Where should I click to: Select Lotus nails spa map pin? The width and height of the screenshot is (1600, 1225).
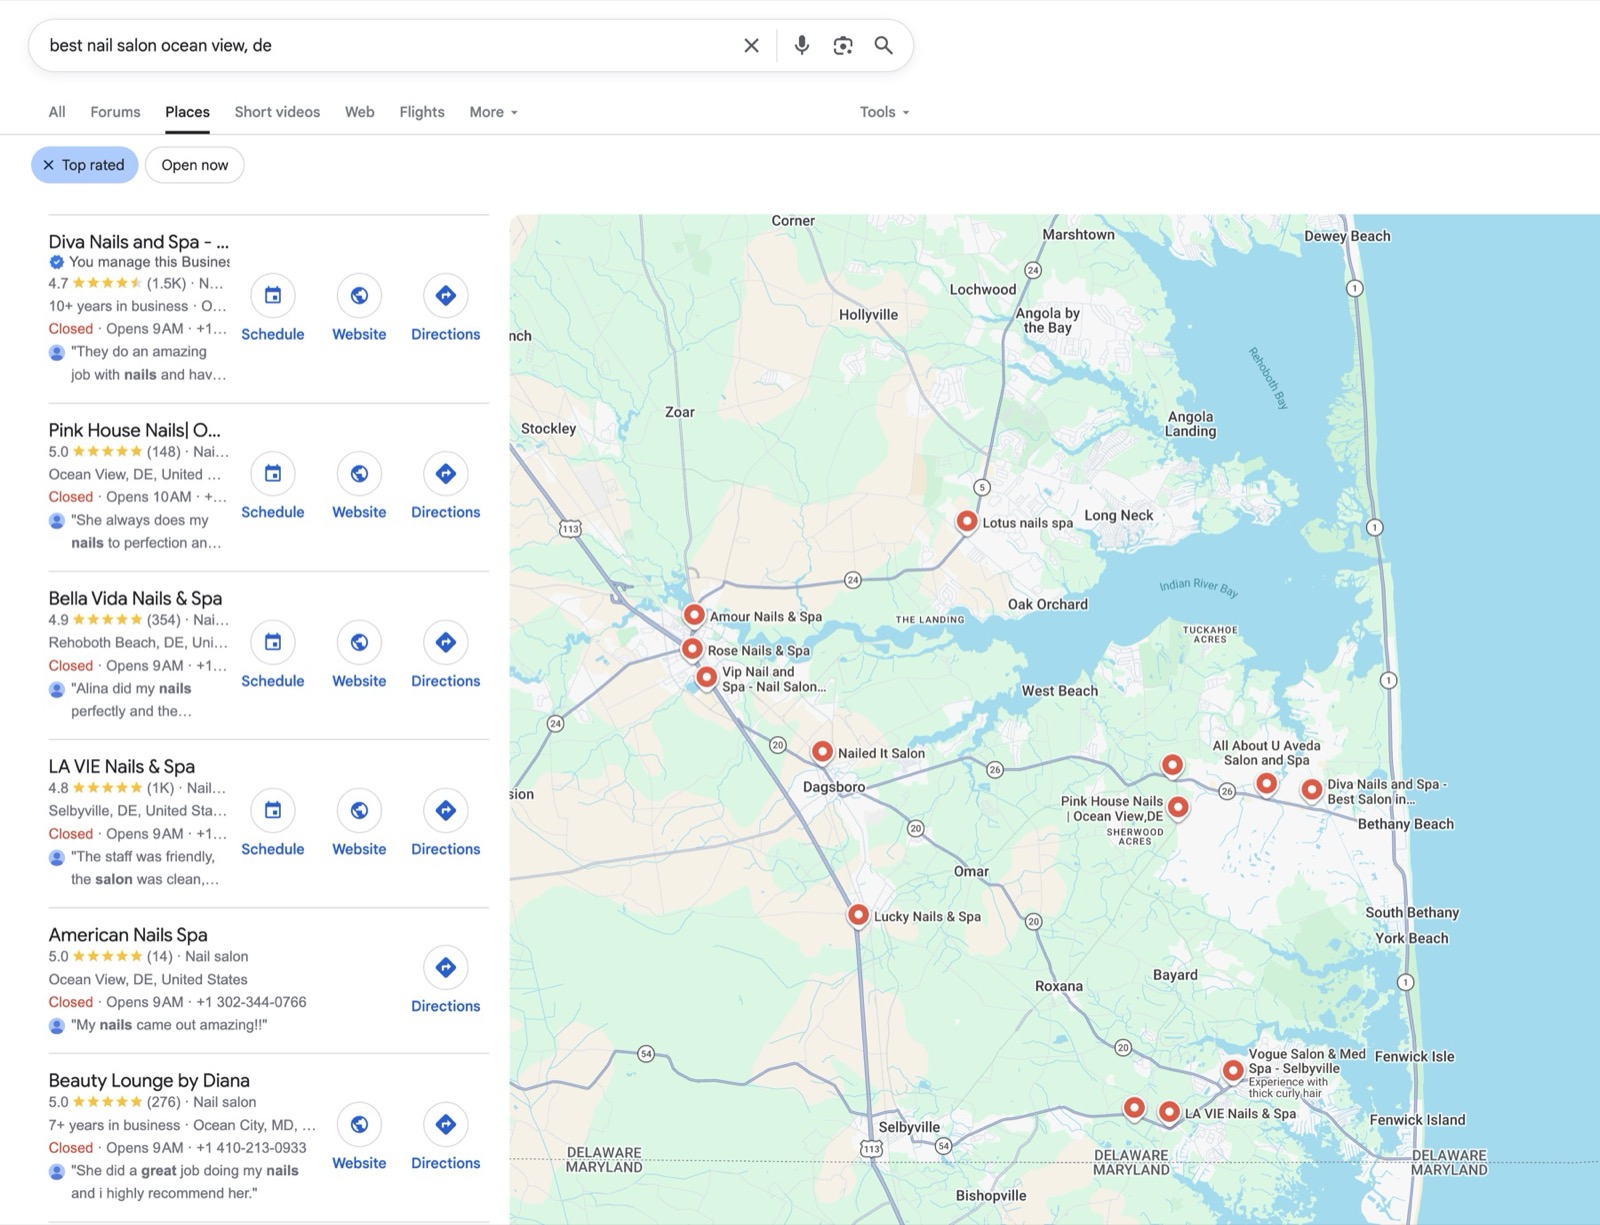[967, 521]
